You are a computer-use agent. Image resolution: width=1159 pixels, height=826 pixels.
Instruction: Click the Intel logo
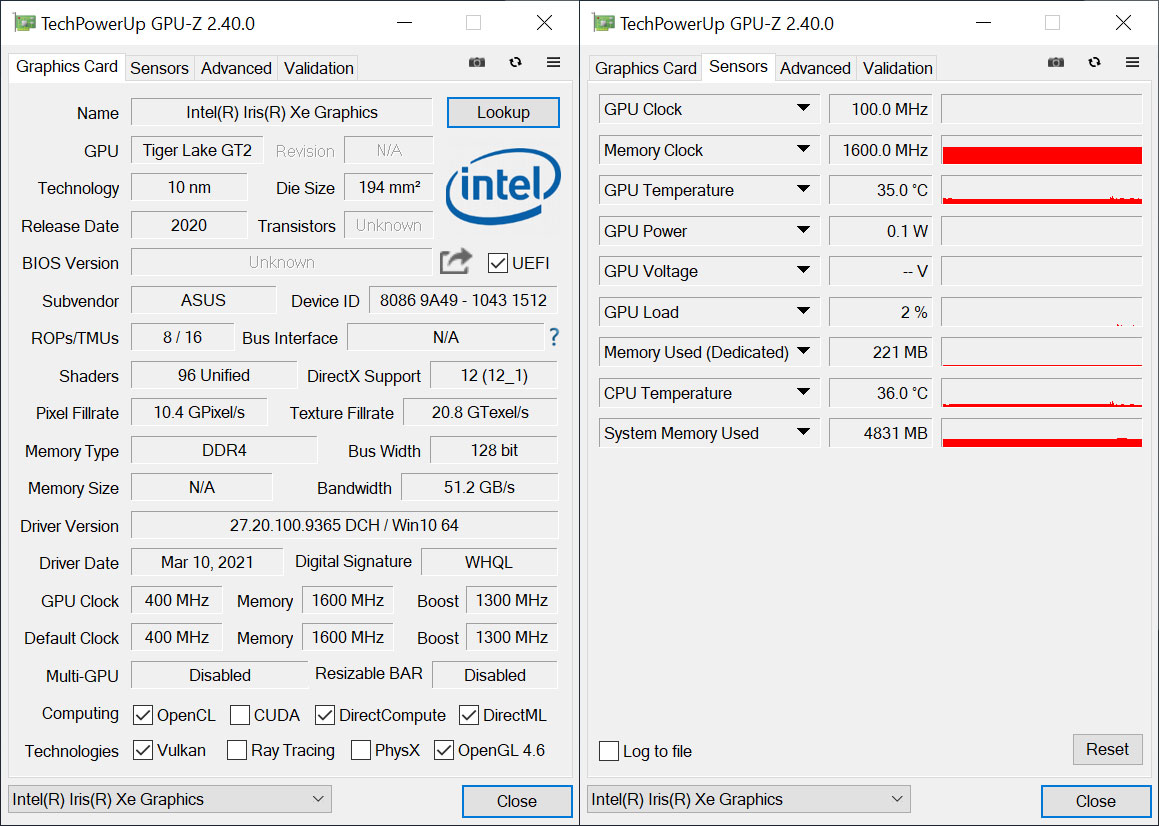coord(503,186)
